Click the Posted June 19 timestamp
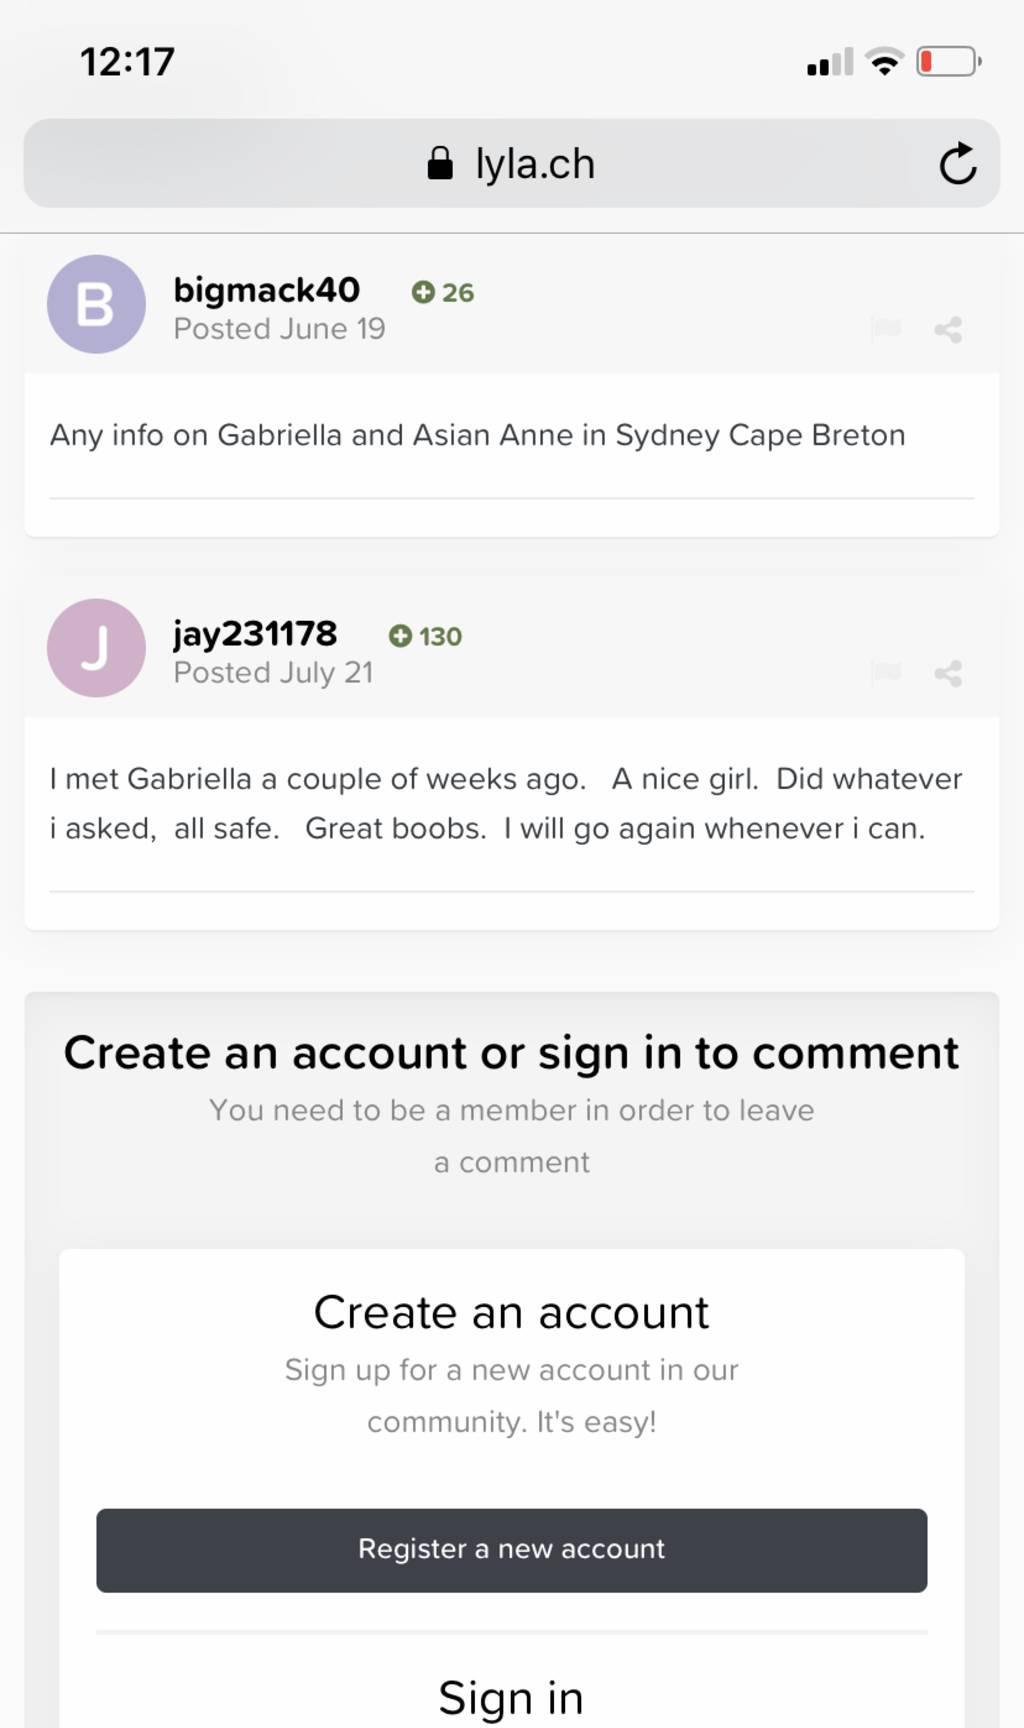 tap(279, 329)
